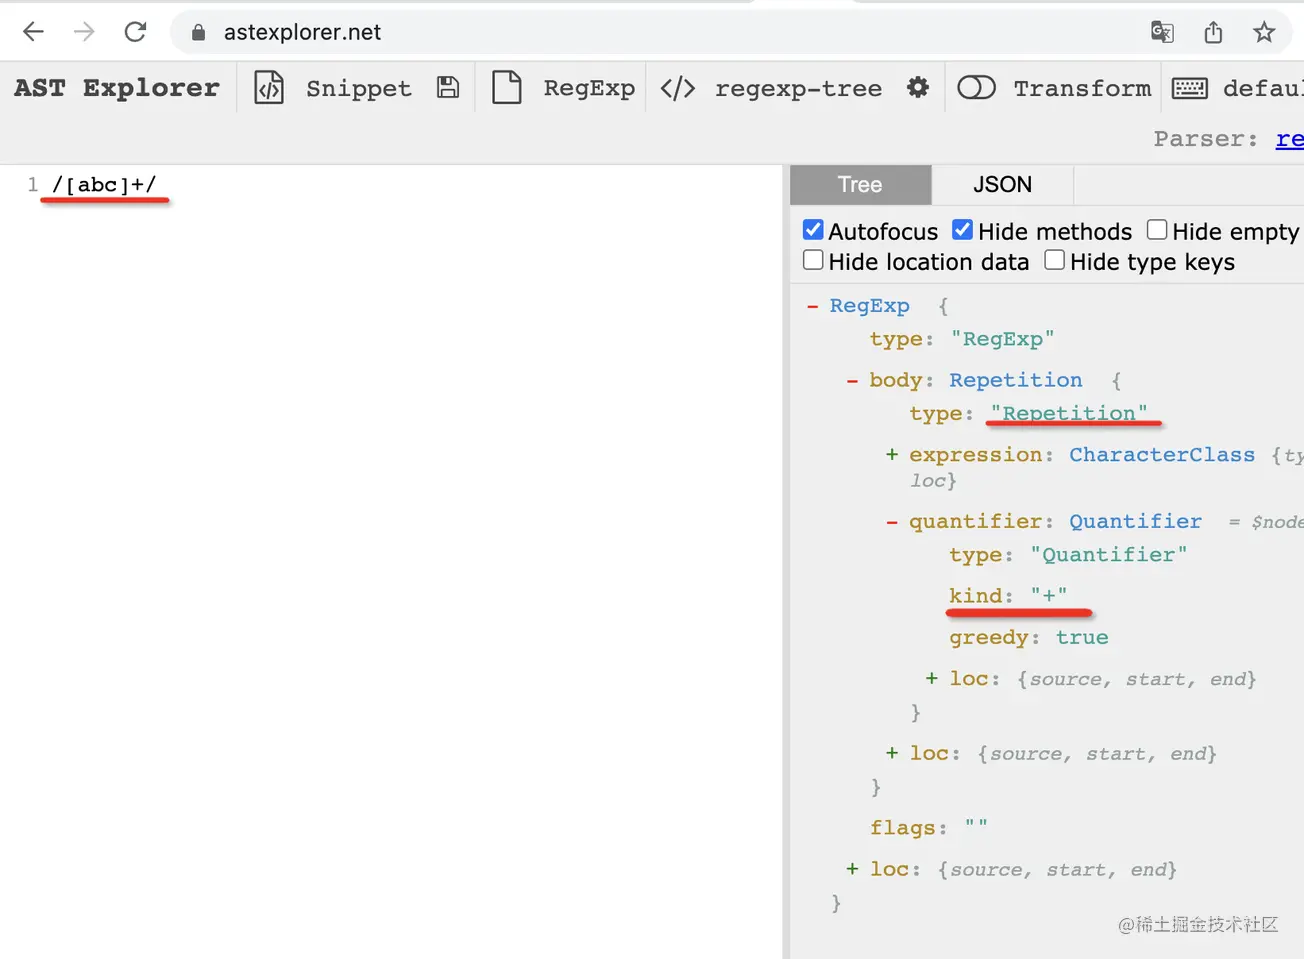This screenshot has height=959, width=1304.
Task: Toggle the Transform switch
Action: [x=976, y=88]
